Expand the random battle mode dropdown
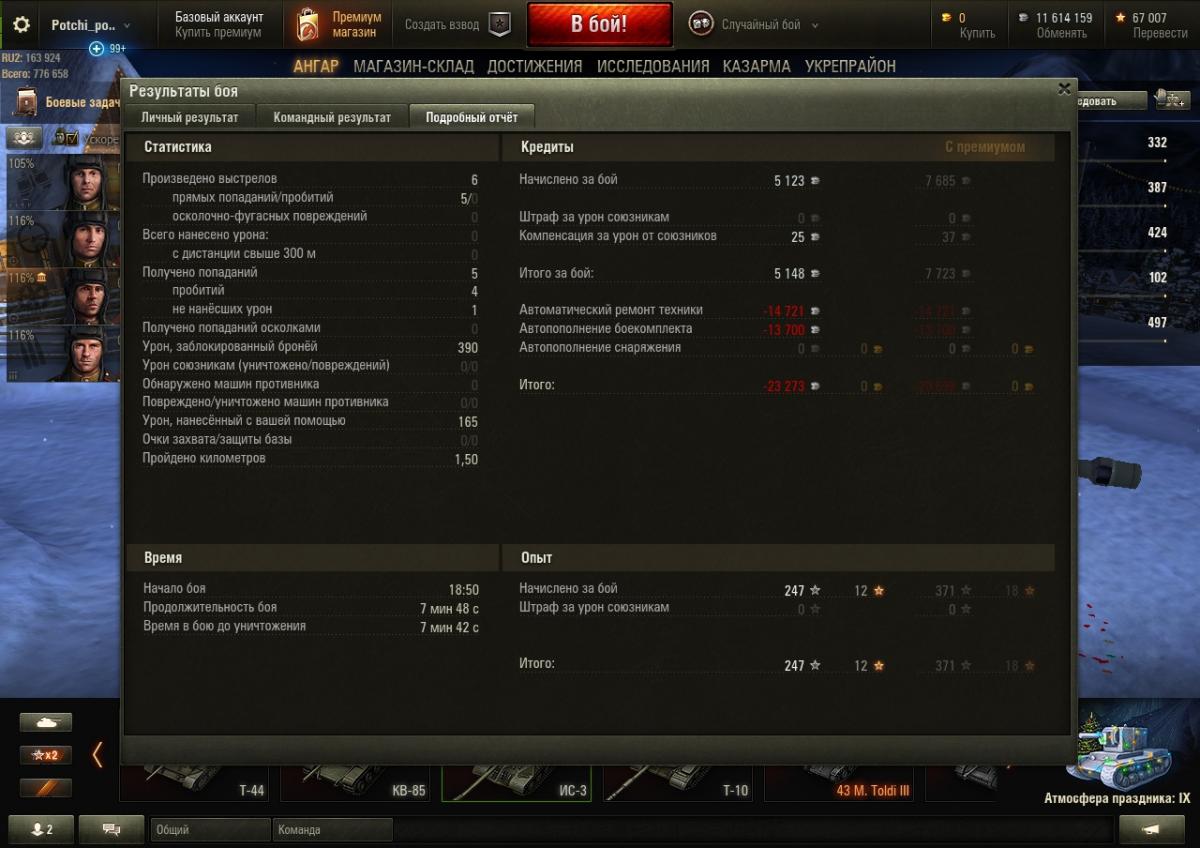The width and height of the screenshot is (1200, 848). tap(814, 25)
